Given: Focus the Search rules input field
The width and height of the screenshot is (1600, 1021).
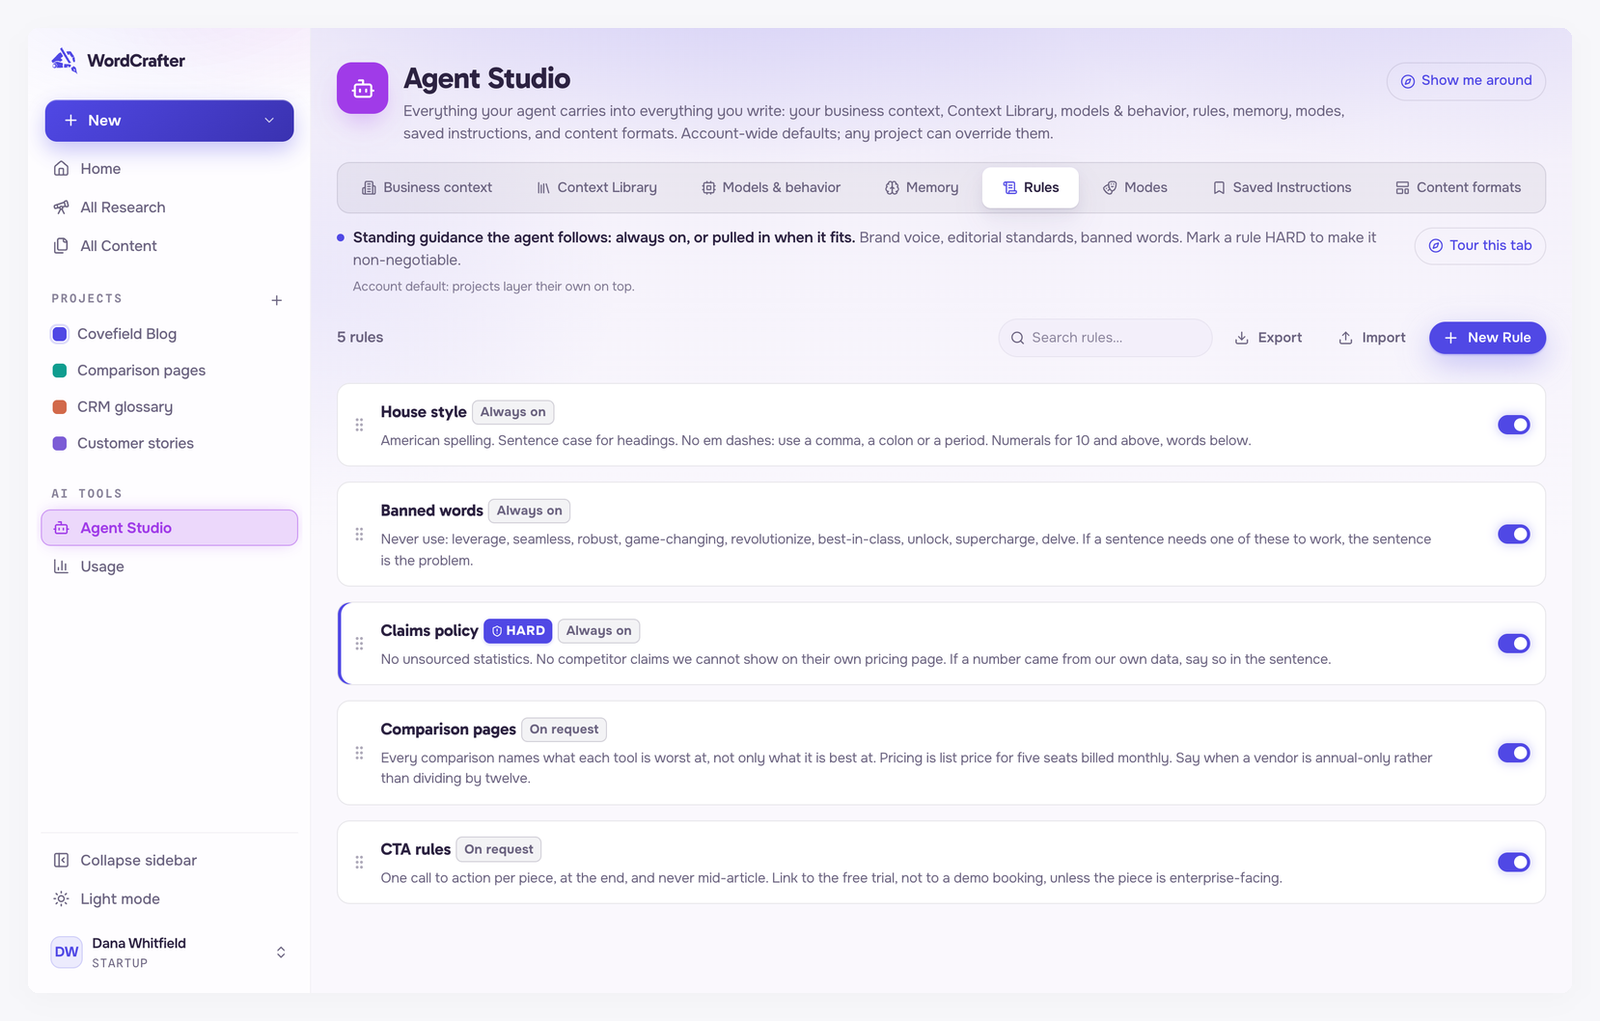Looking at the screenshot, I should coord(1105,338).
